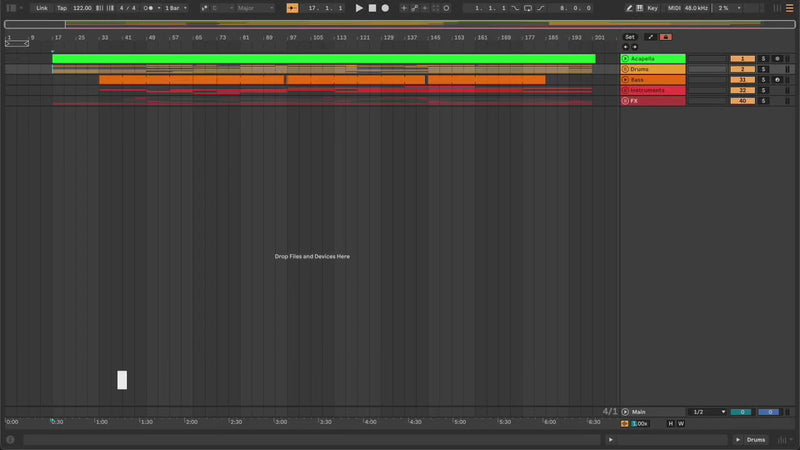The height and width of the screenshot is (450, 800).
Task: Click the Stop button in transport
Action: 372,8
